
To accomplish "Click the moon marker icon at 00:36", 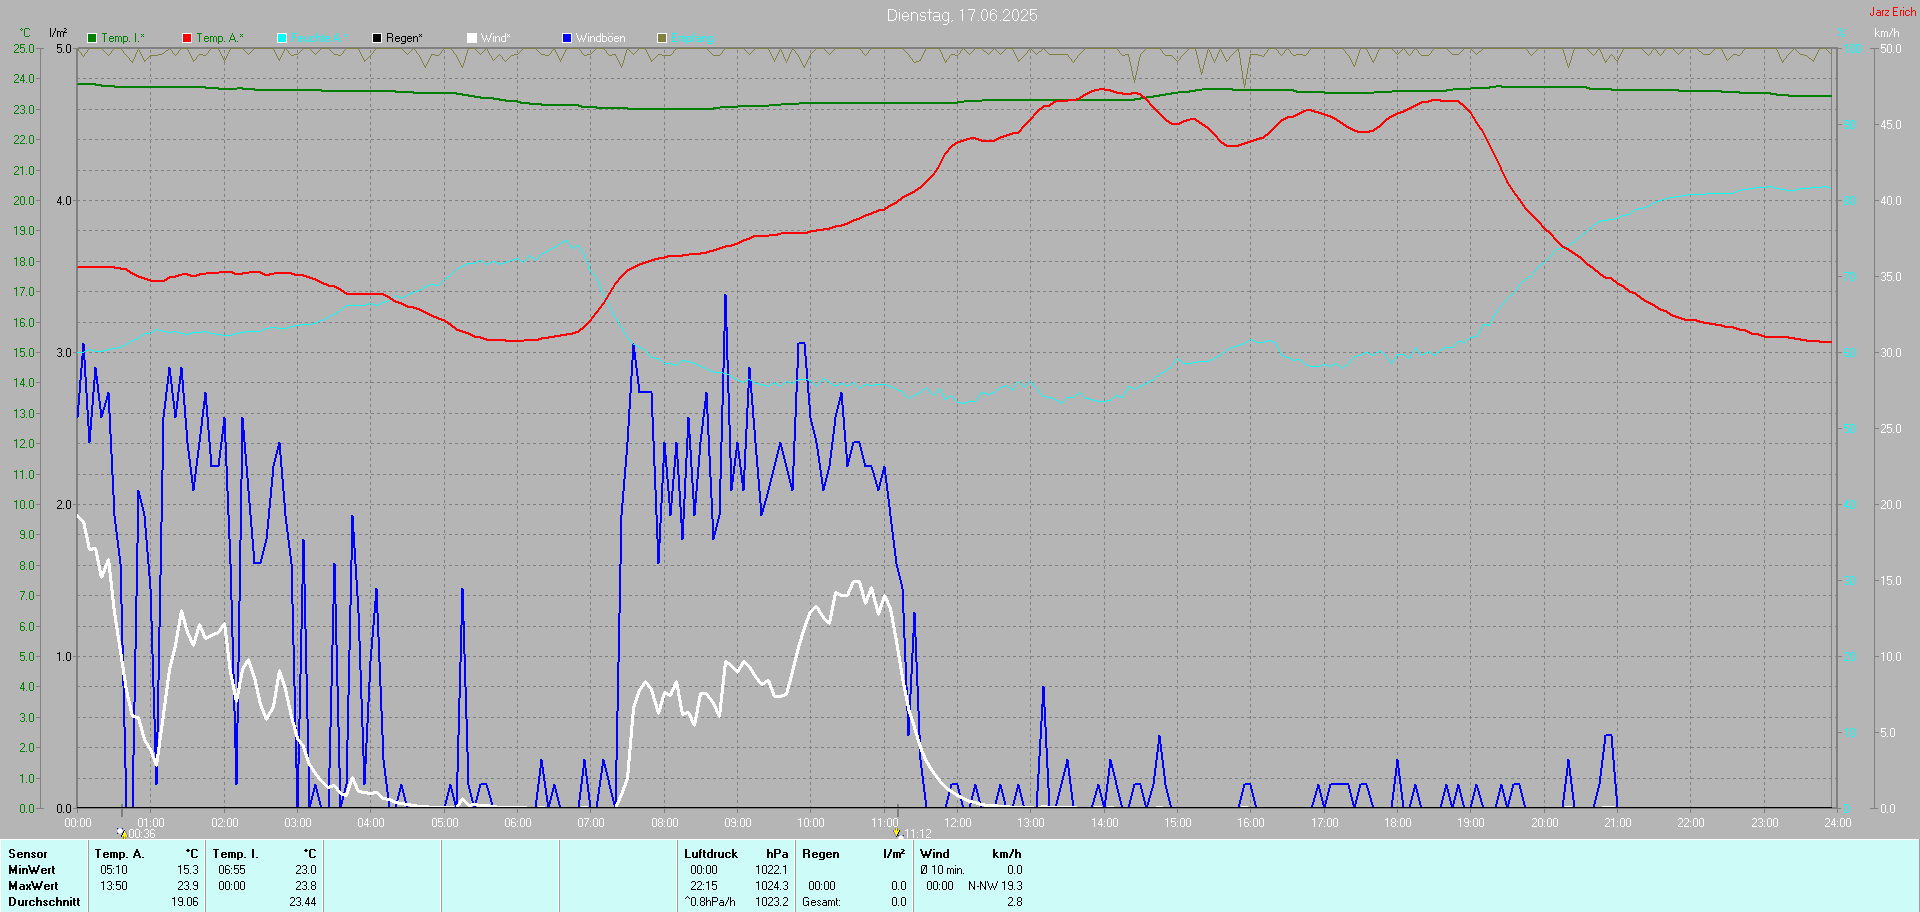I will (x=121, y=832).
